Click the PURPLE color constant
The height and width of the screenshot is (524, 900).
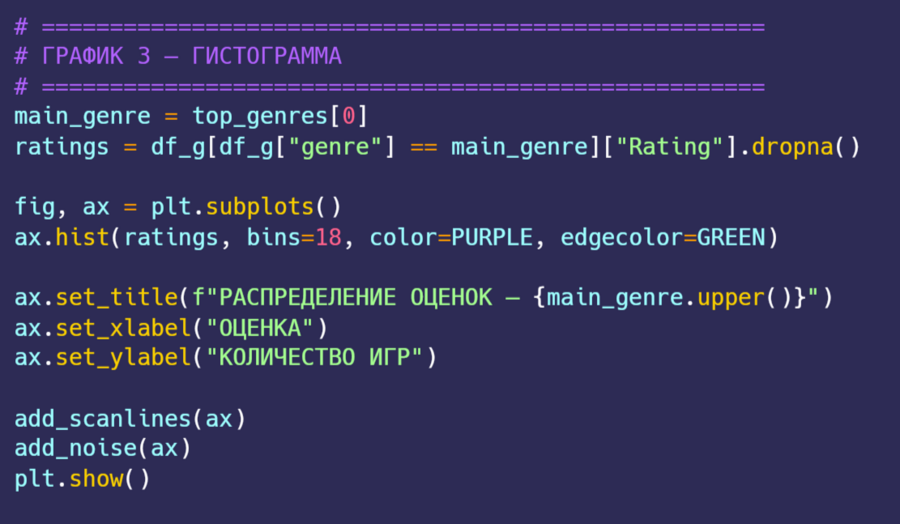pos(493,238)
